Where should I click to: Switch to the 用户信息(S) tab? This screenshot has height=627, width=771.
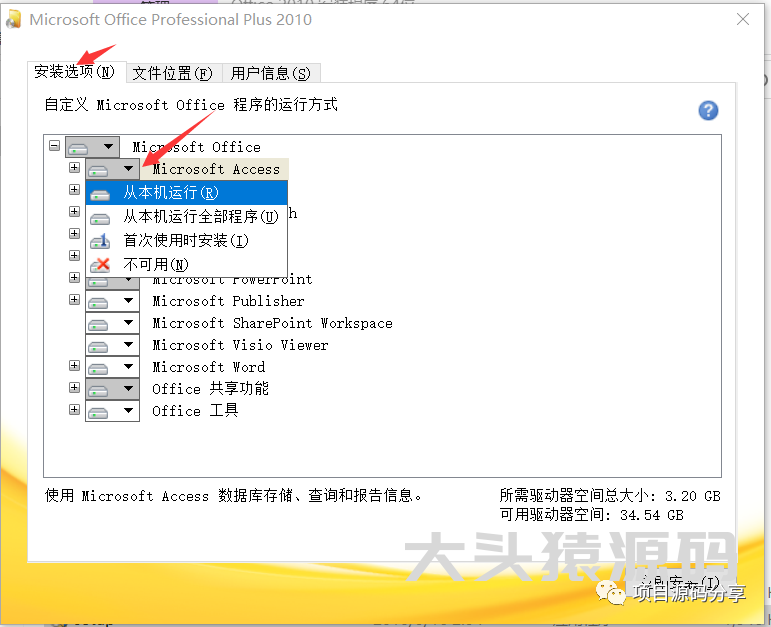click(271, 73)
